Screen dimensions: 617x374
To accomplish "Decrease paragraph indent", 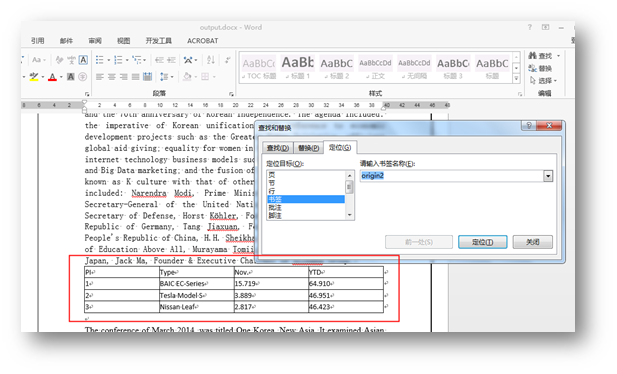I will [159, 60].
